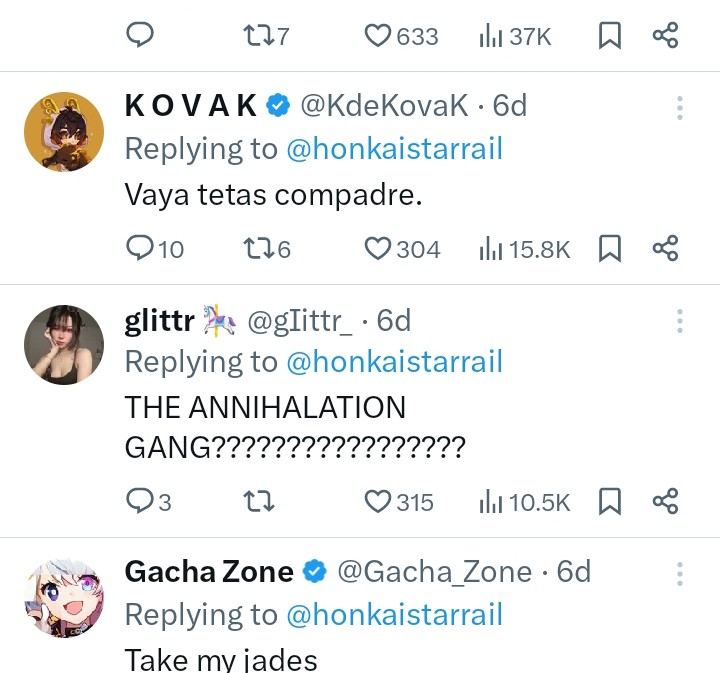Screen dimensions: 720x673
Task: Open glittr's profile avatar
Action: (x=64, y=345)
